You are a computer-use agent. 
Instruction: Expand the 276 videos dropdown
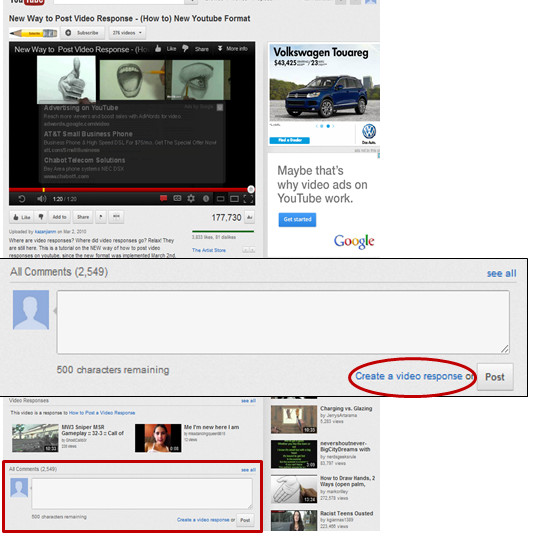point(127,33)
